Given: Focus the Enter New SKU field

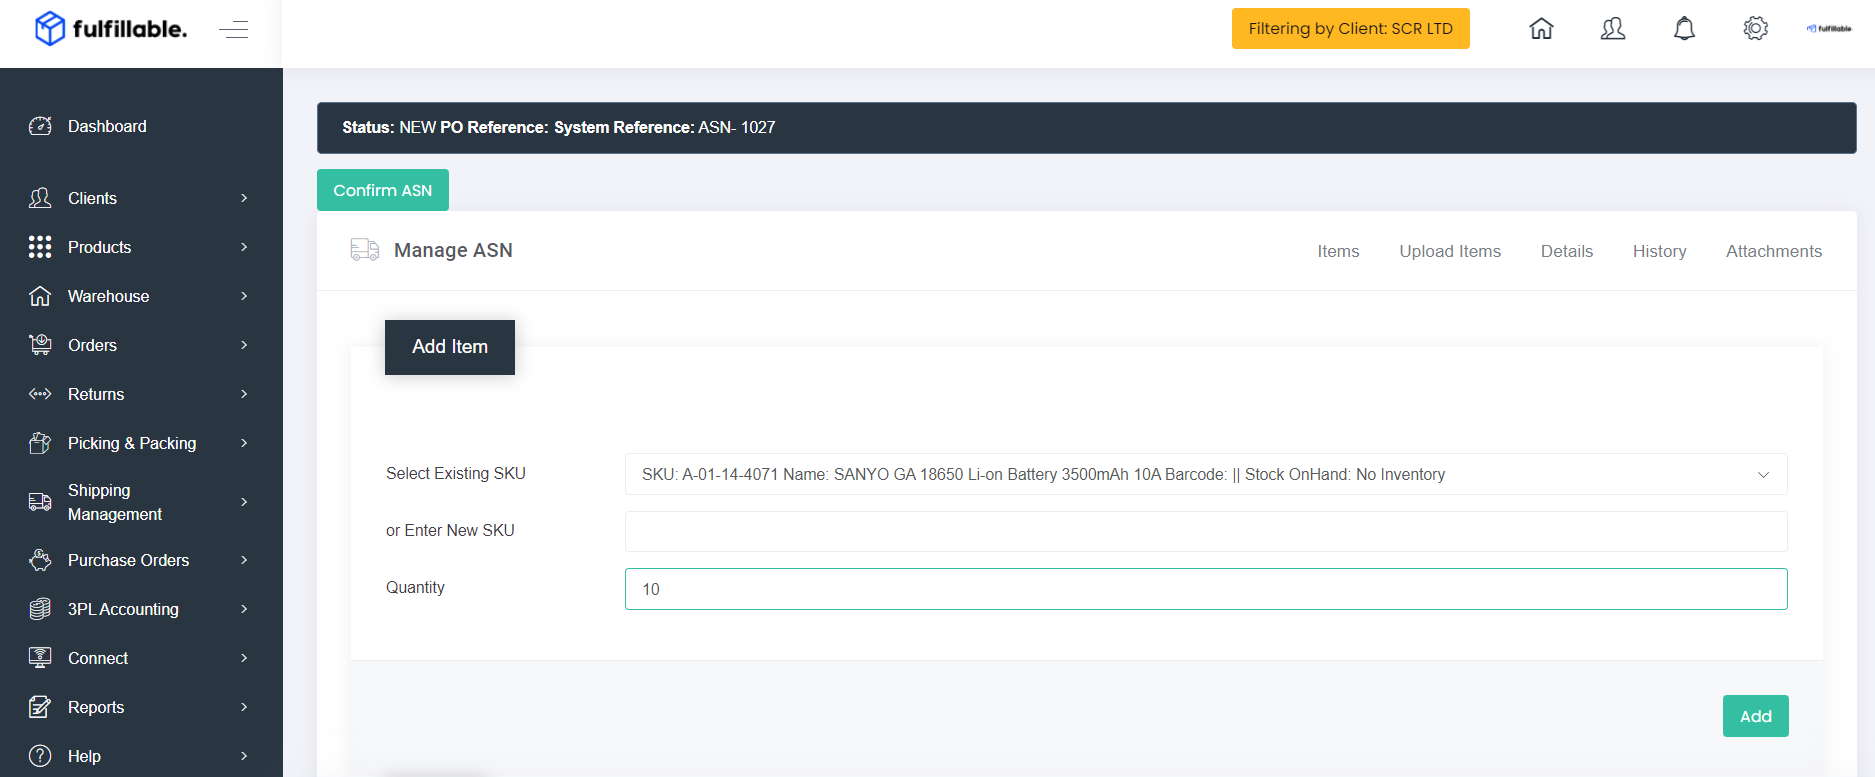Looking at the screenshot, I should (1206, 531).
